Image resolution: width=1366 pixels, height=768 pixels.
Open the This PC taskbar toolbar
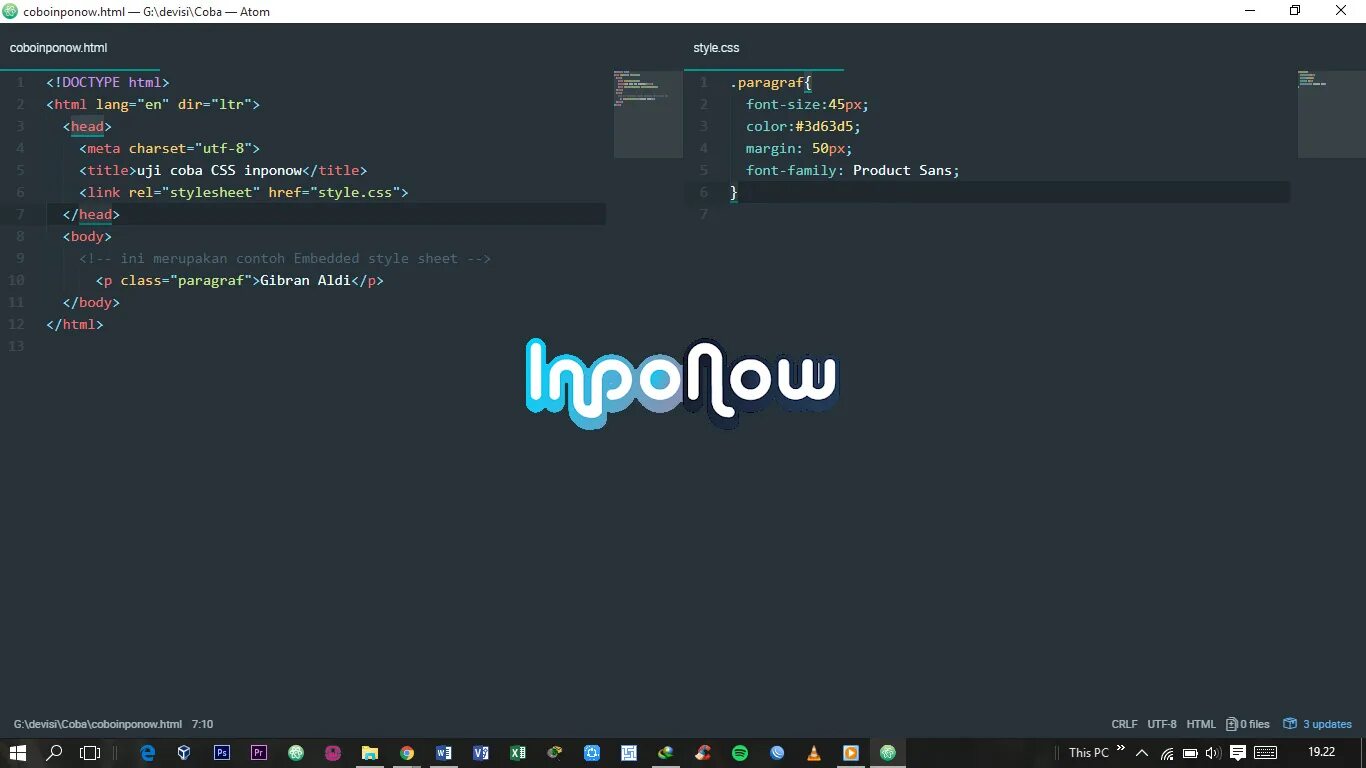(x=1088, y=752)
